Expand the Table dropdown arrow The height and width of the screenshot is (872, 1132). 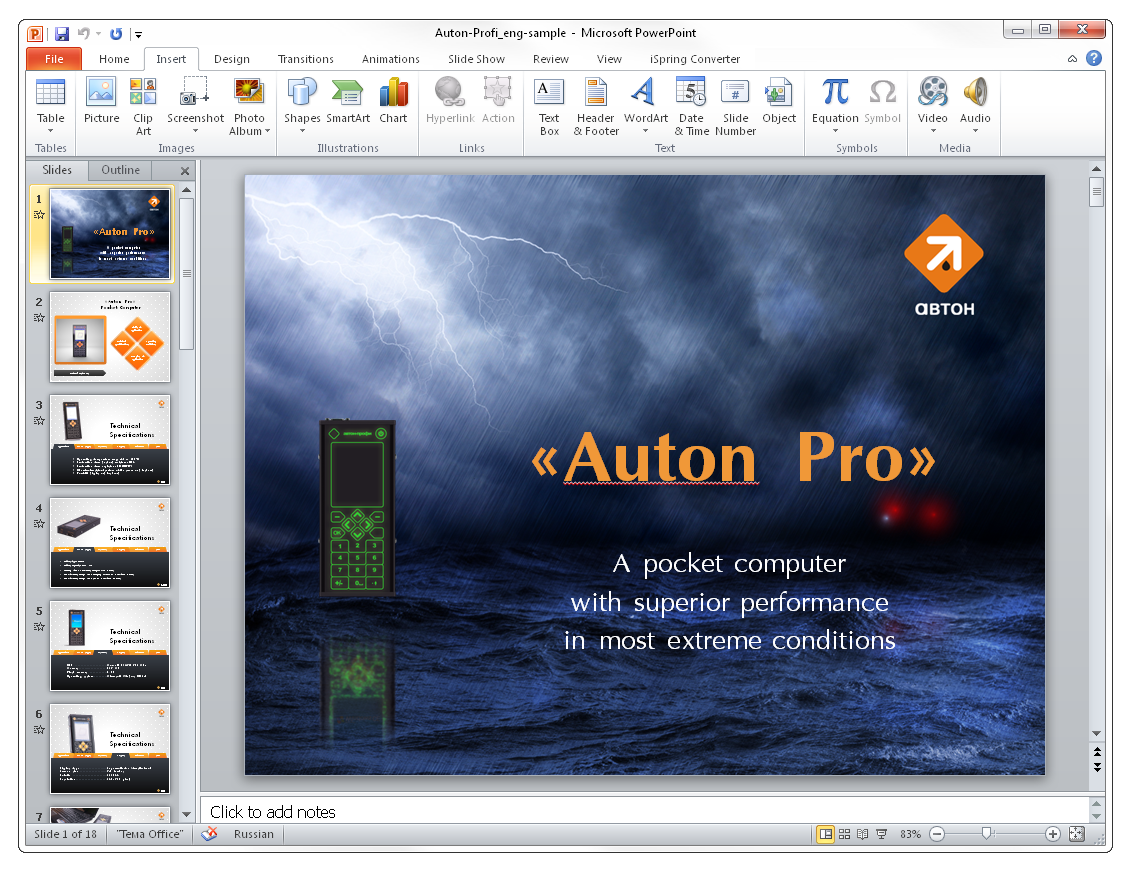point(51,131)
